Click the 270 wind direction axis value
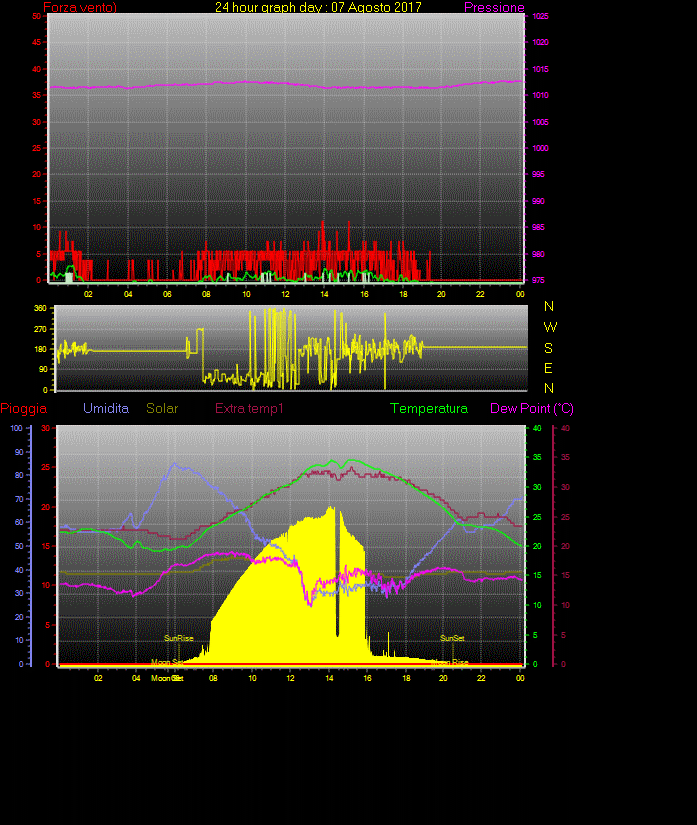Image resolution: width=697 pixels, height=825 pixels. tap(41, 329)
